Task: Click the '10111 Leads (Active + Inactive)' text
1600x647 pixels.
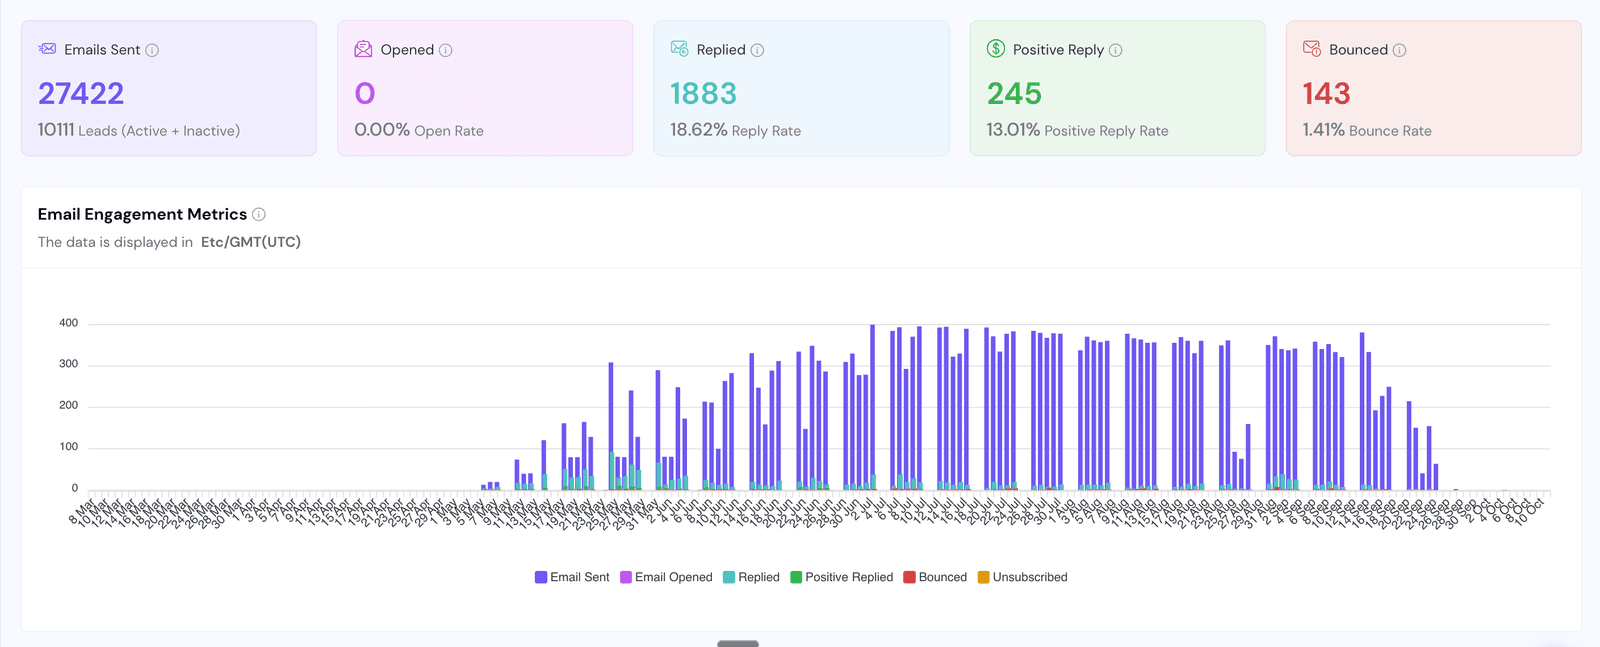Action: tap(139, 130)
